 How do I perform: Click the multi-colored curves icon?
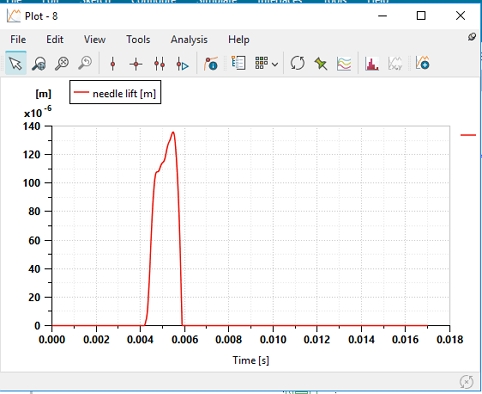344,63
